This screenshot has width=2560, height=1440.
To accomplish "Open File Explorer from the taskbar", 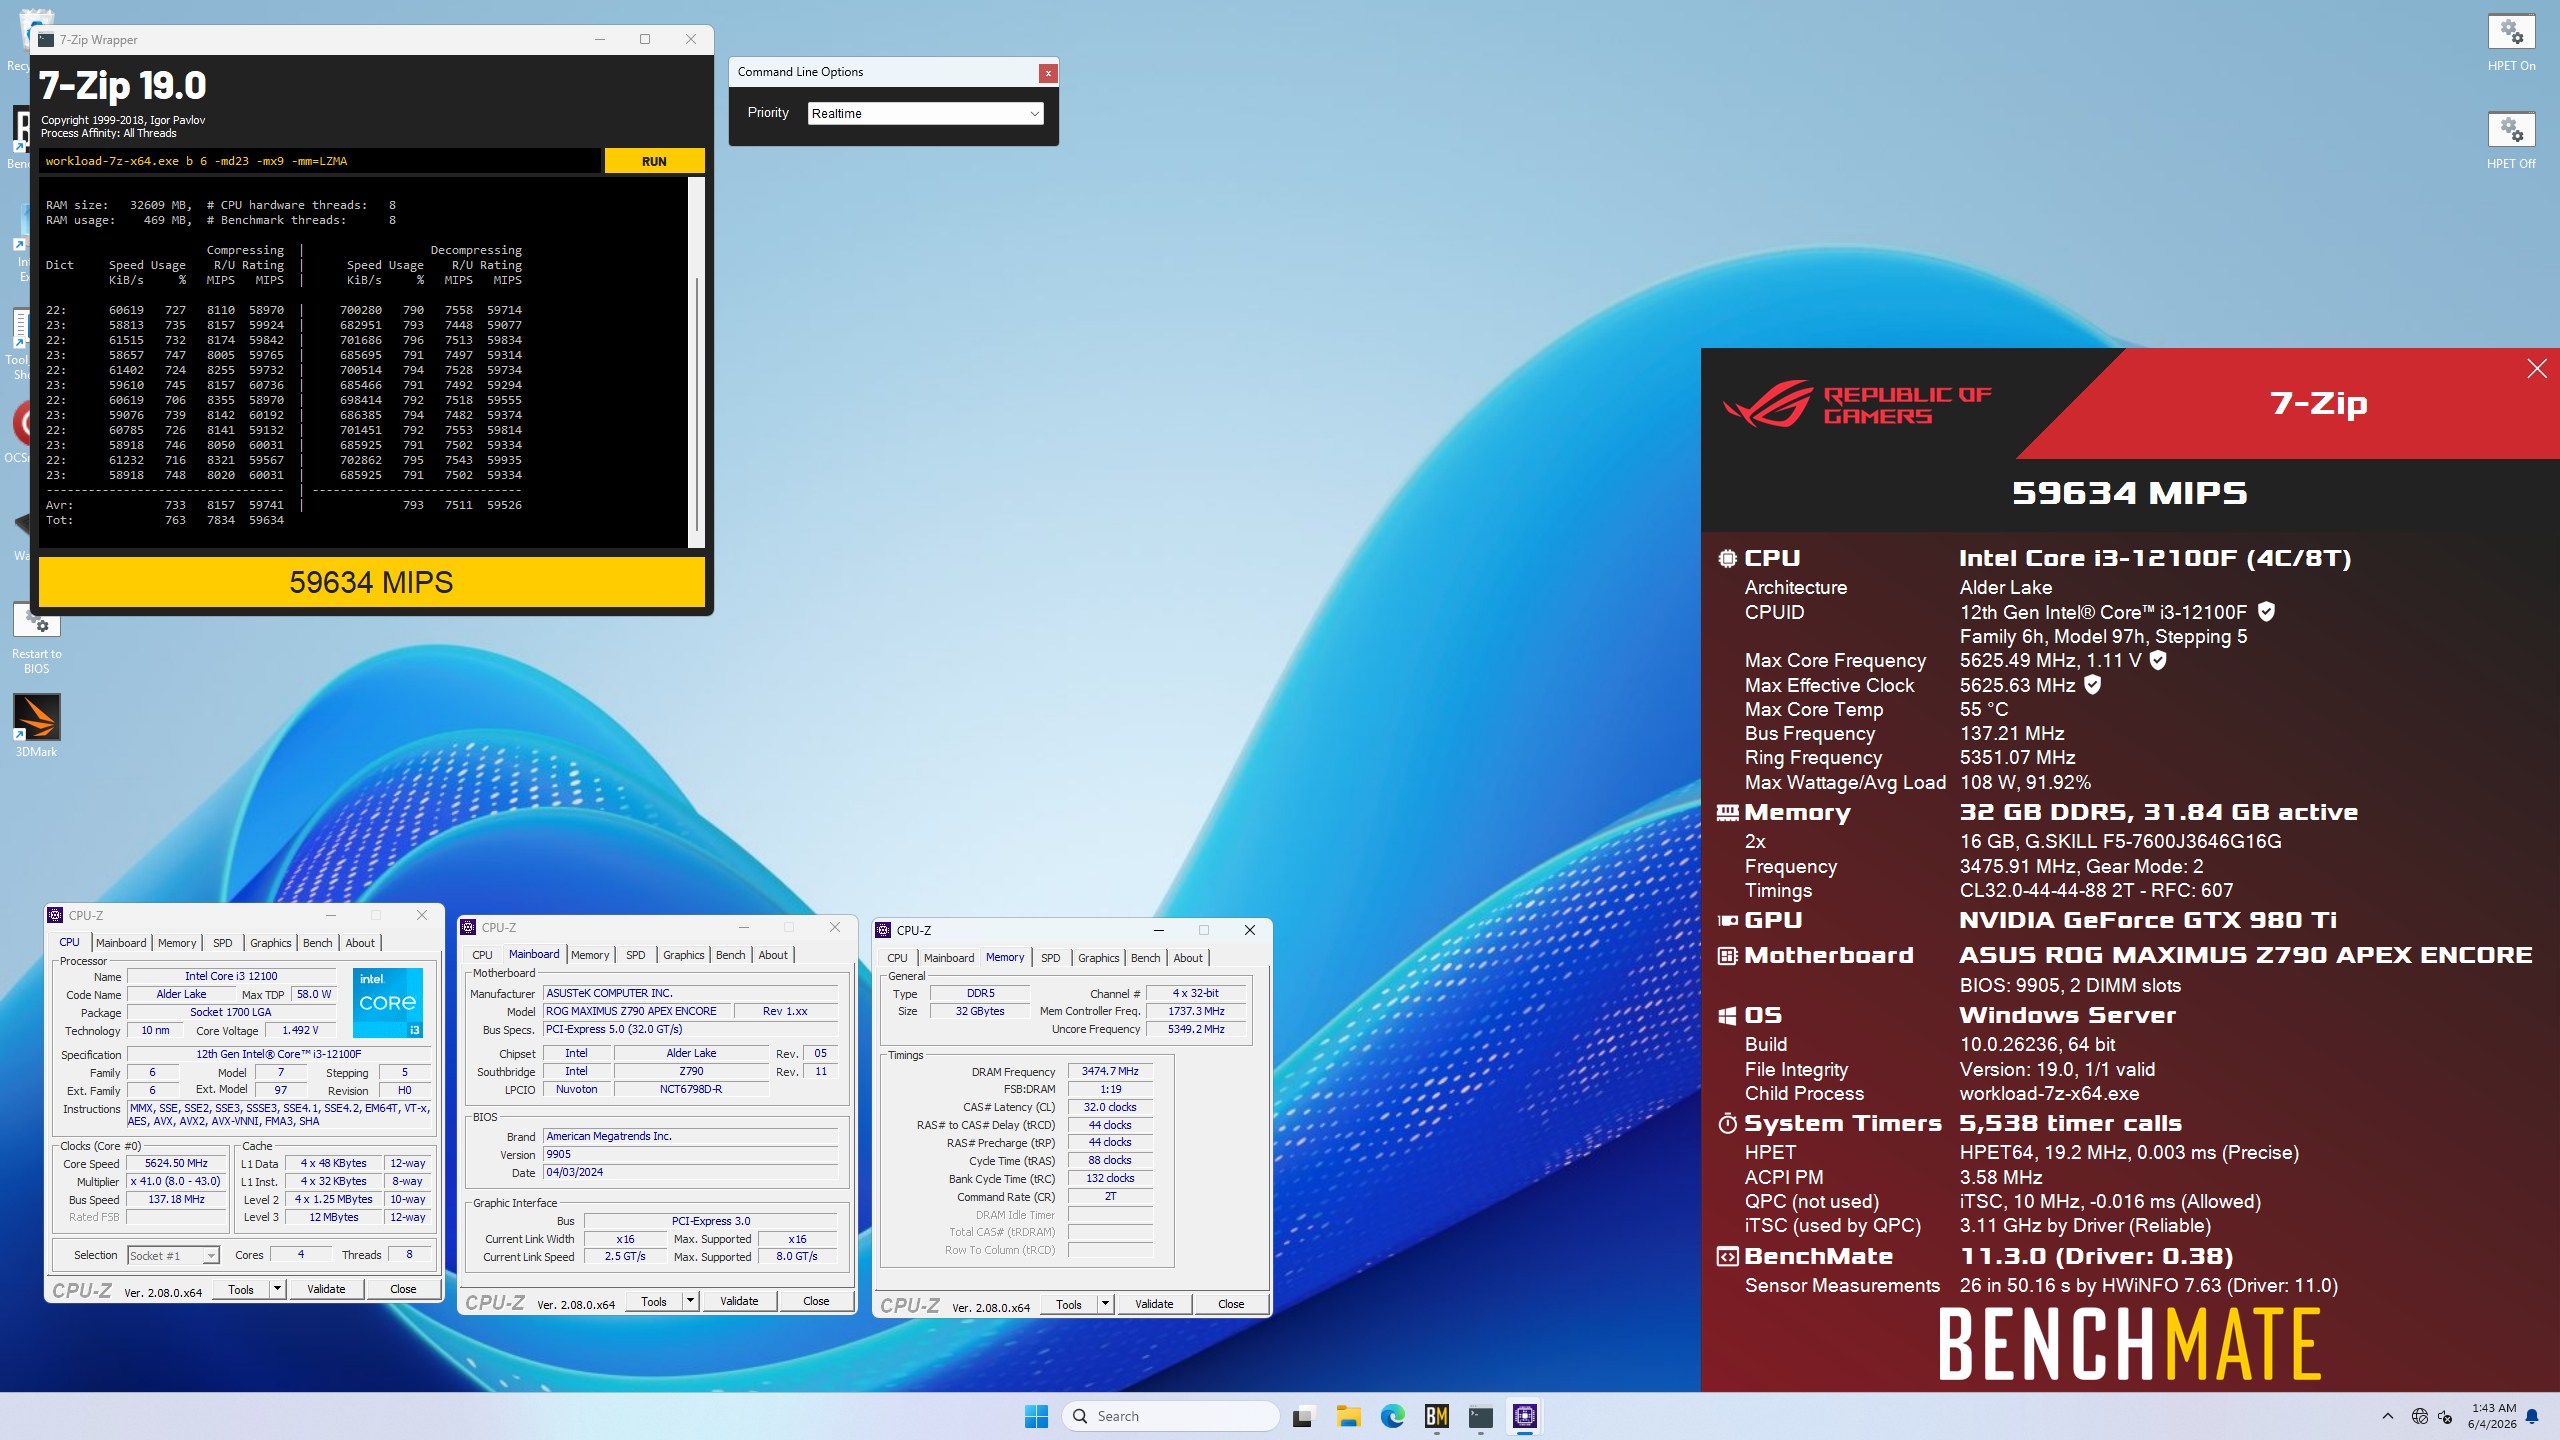I will [x=1348, y=1416].
